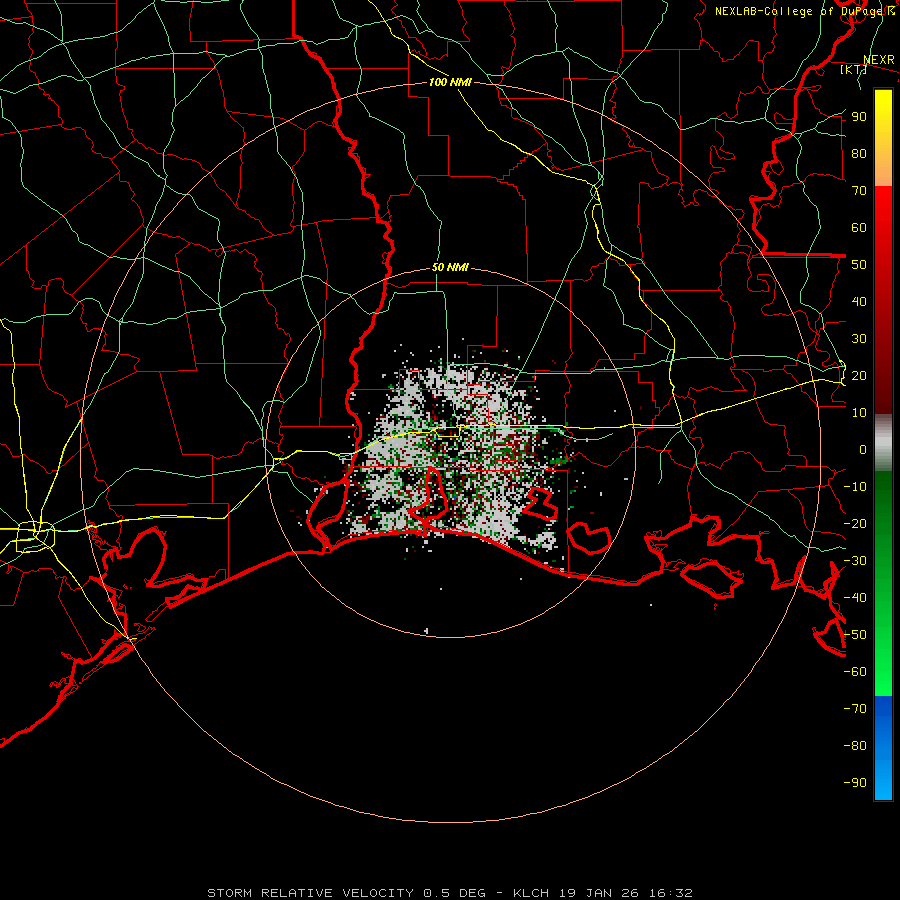Select the -80 value on velocity scale
This screenshot has height=900, width=900.
(855, 746)
